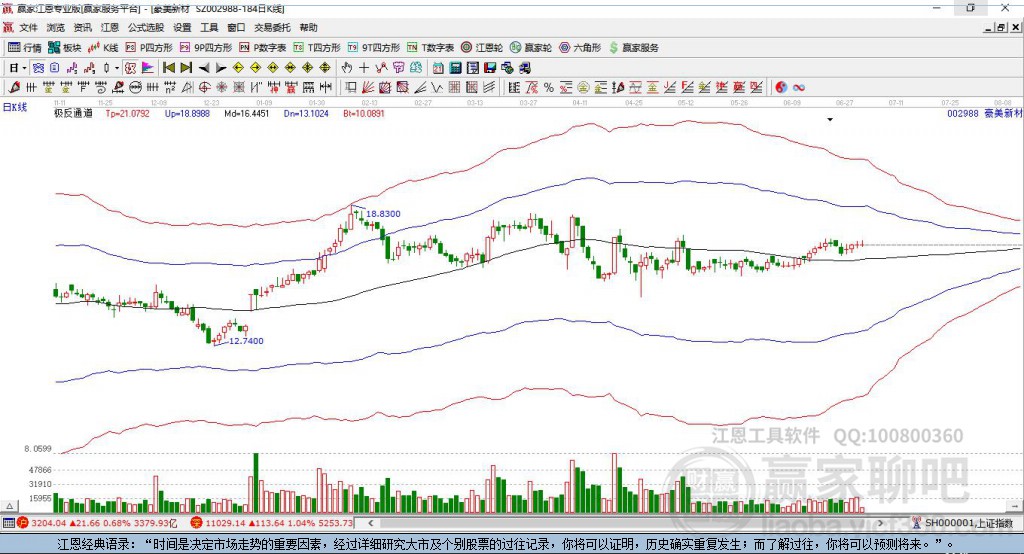Expand the candlestick style dropdown arrow
The height and width of the screenshot is (554, 1024).
(x=117, y=68)
